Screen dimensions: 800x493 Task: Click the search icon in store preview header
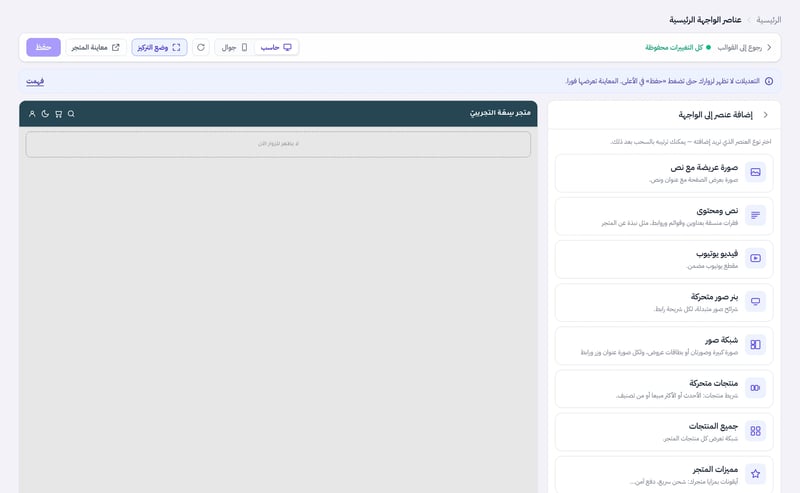pos(71,114)
